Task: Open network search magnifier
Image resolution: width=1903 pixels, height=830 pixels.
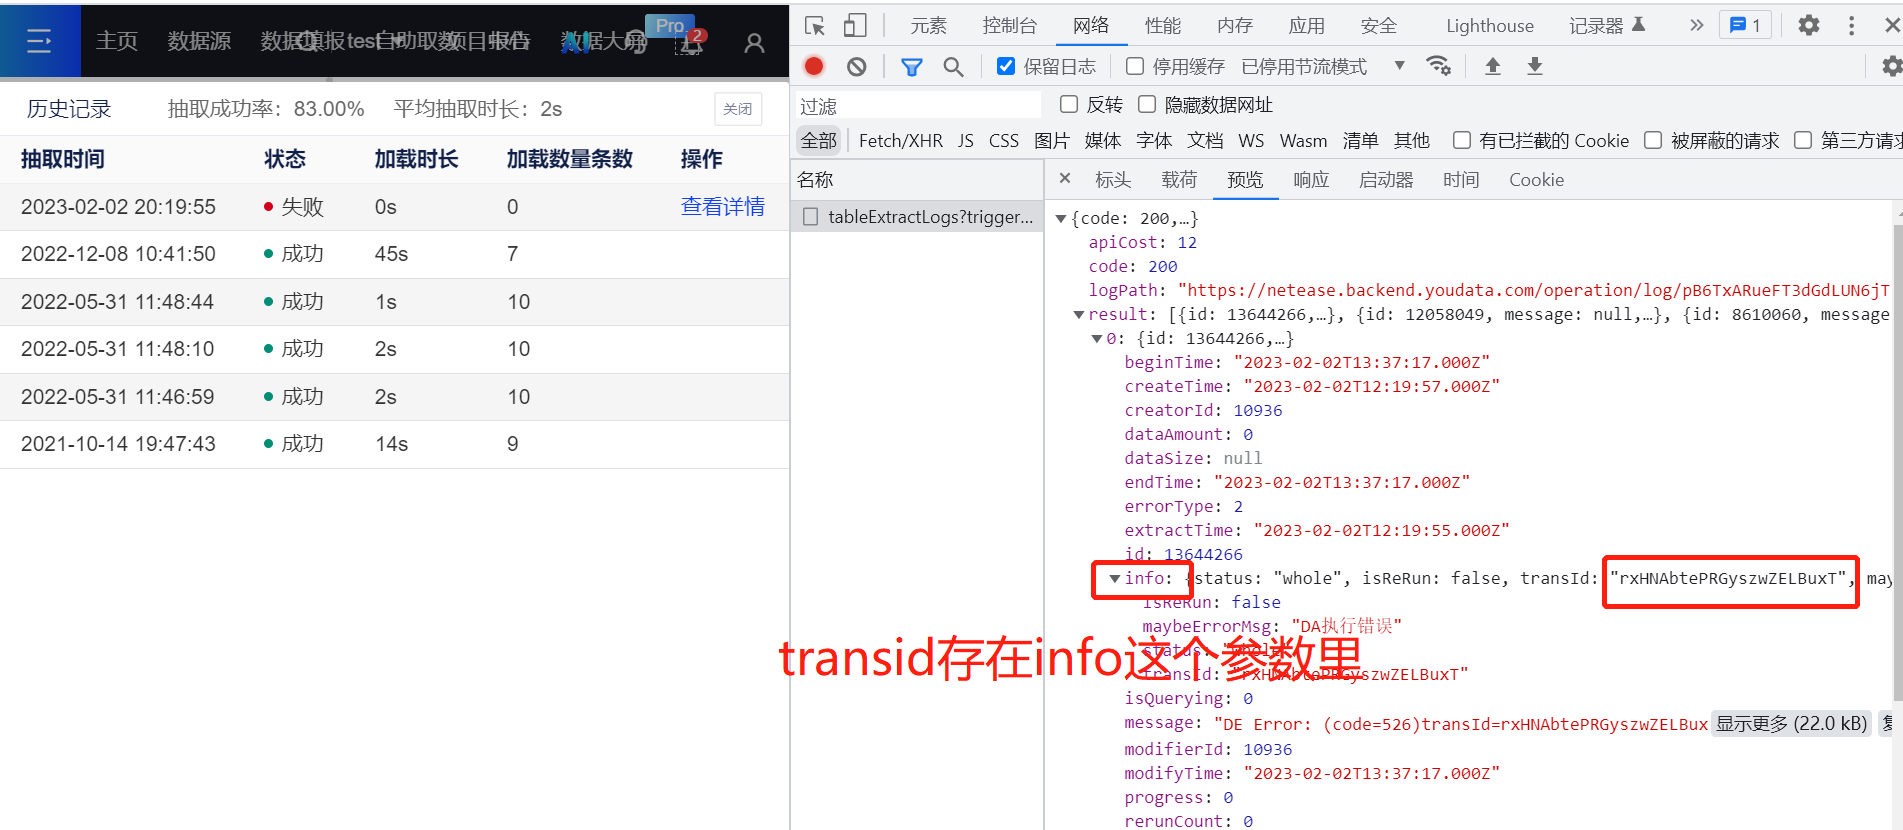Action: tap(953, 66)
